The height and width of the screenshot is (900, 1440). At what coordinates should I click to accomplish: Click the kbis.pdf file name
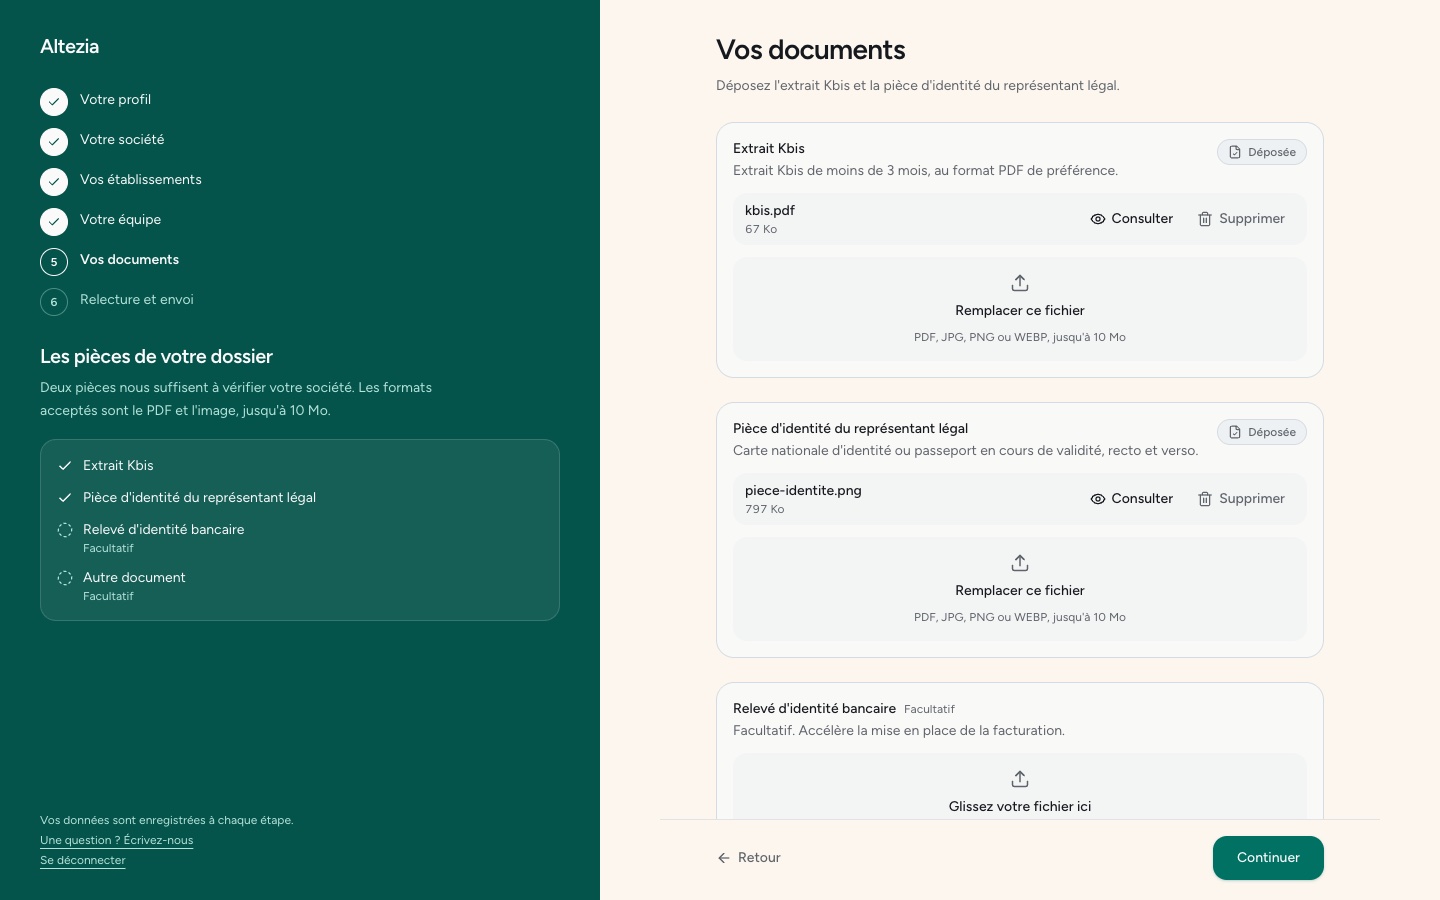point(770,211)
